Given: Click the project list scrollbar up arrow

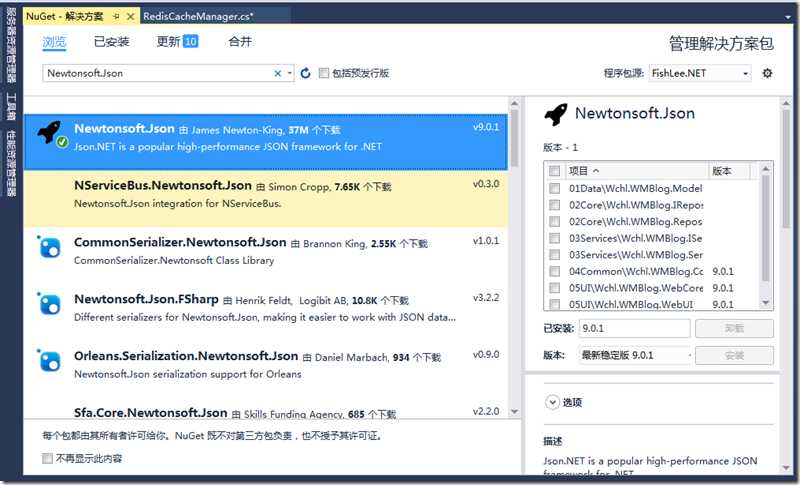Looking at the screenshot, I should pos(765,169).
